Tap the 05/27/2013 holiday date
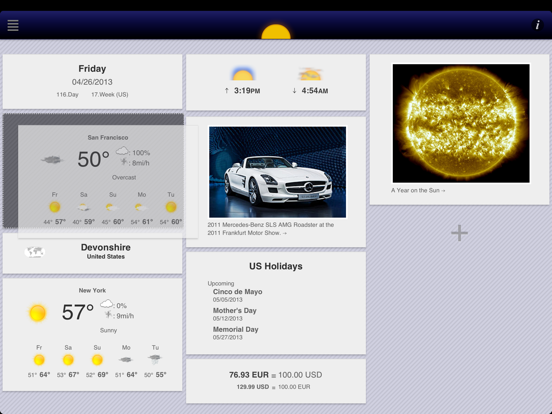The height and width of the screenshot is (414, 552). pos(227,338)
